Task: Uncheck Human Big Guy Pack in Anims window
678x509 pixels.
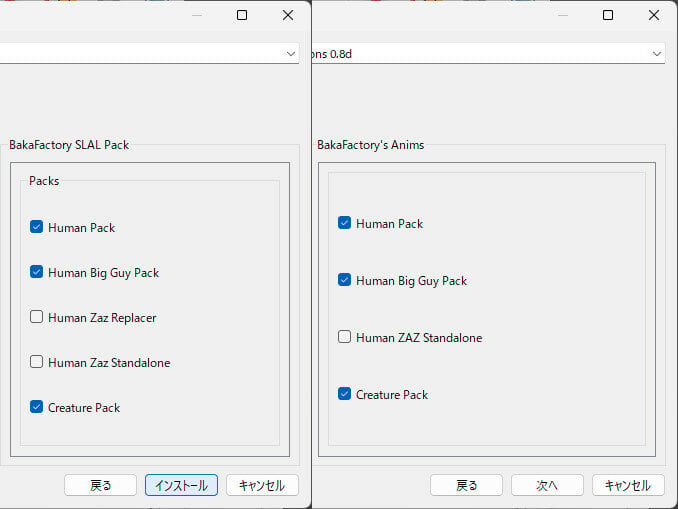Action: coord(344,280)
